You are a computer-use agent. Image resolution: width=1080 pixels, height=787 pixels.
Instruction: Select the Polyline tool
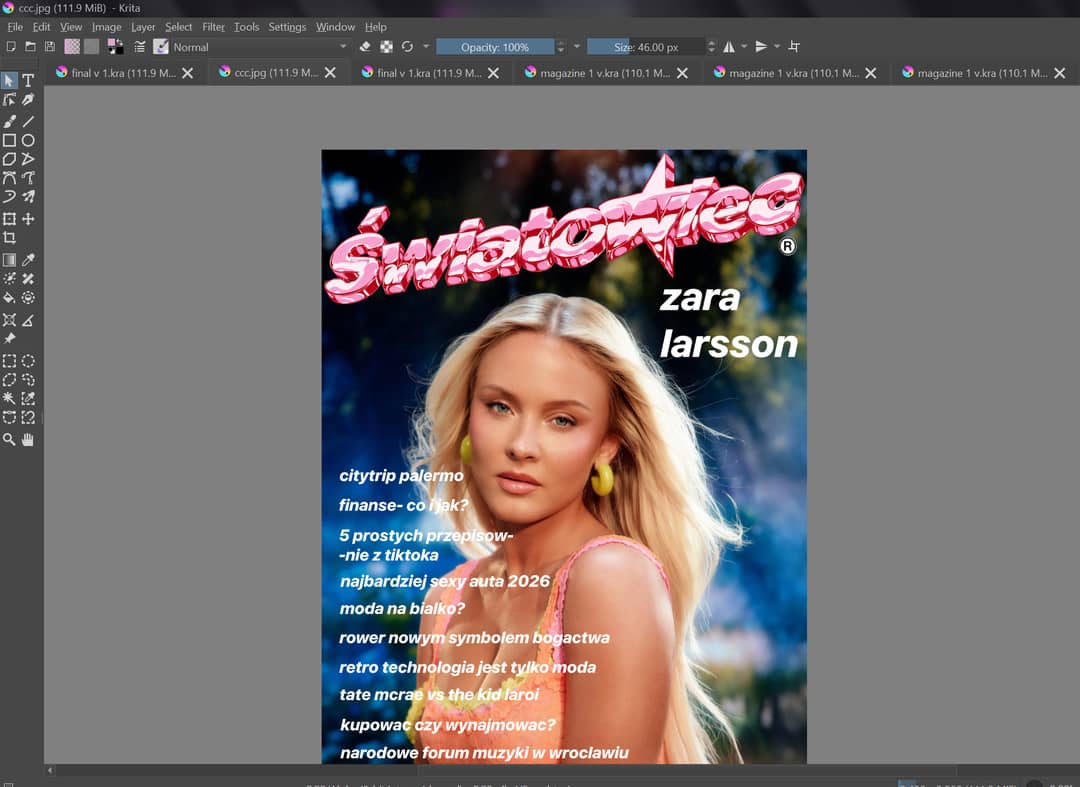(x=28, y=159)
